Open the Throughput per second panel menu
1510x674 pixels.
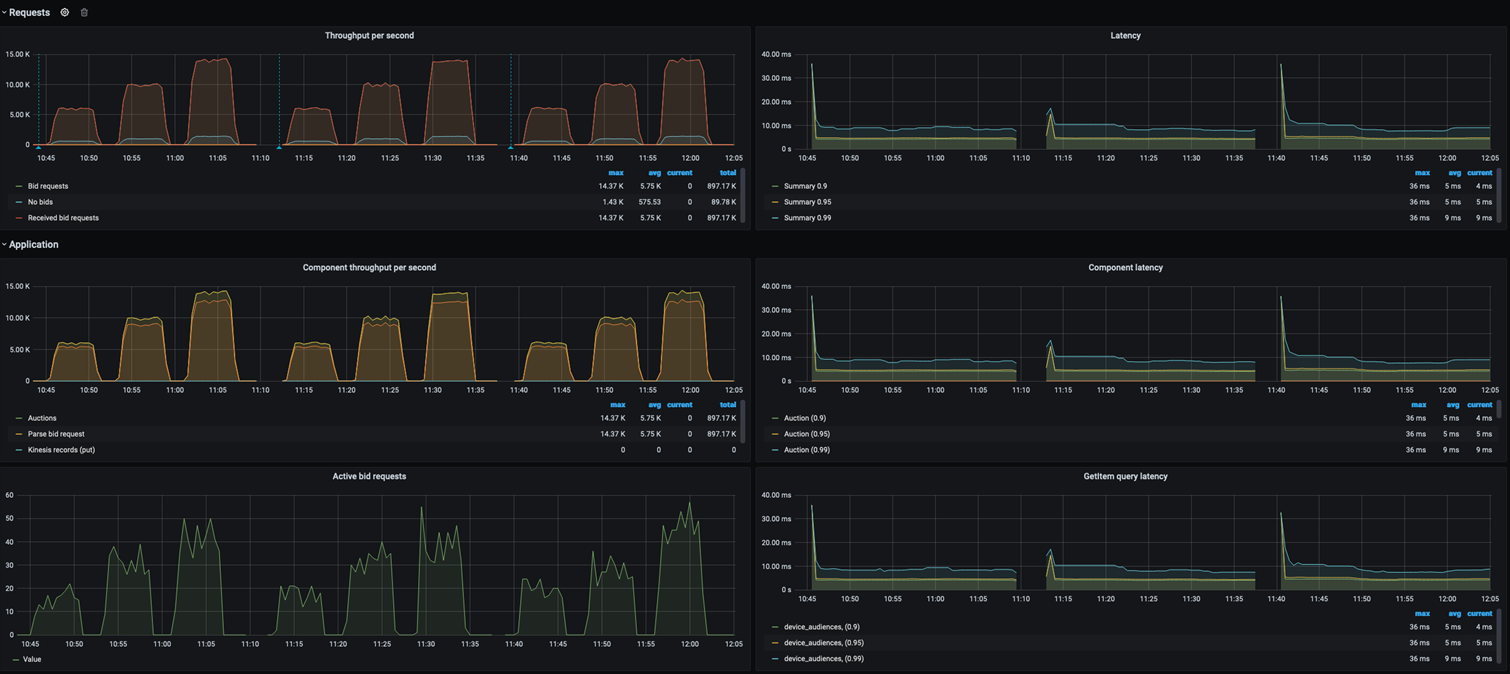click(x=369, y=36)
